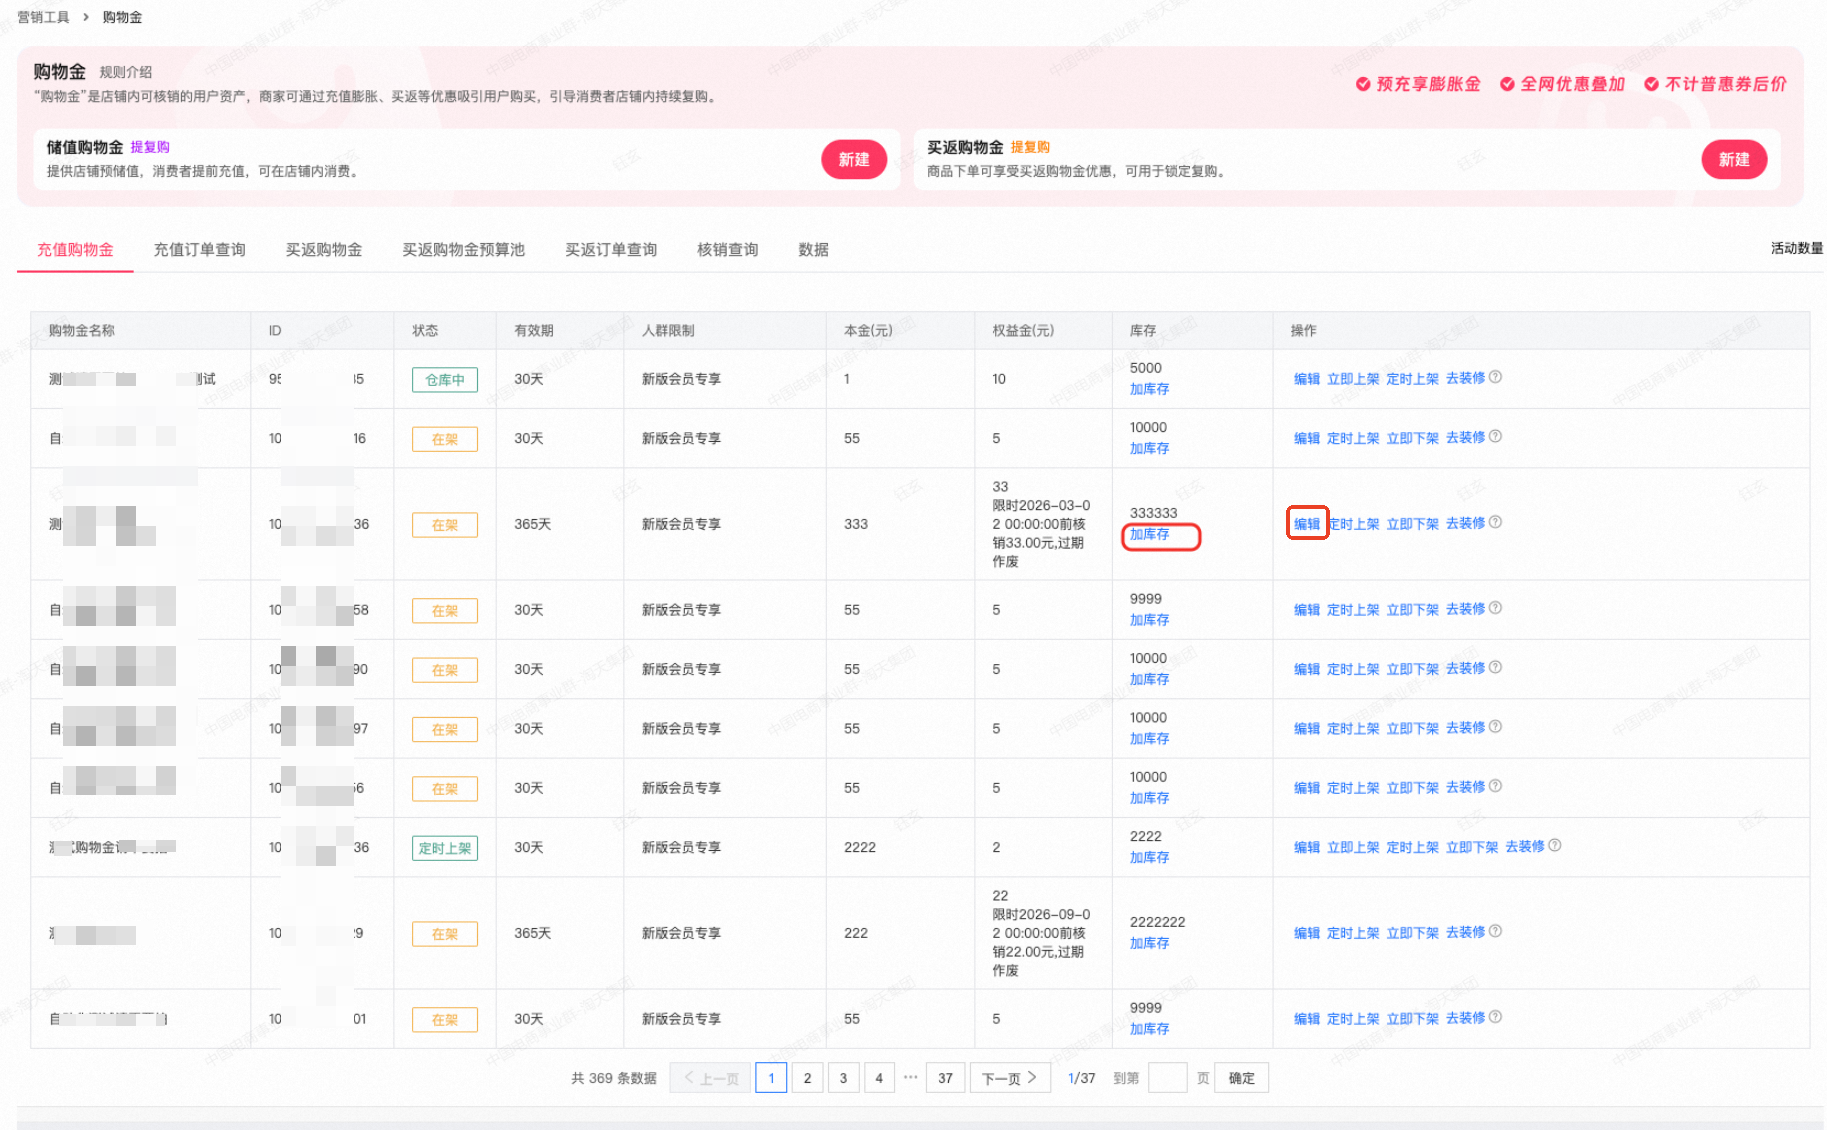Click 上一页 previous page button
This screenshot has height=1130, width=1827.
(710, 1078)
